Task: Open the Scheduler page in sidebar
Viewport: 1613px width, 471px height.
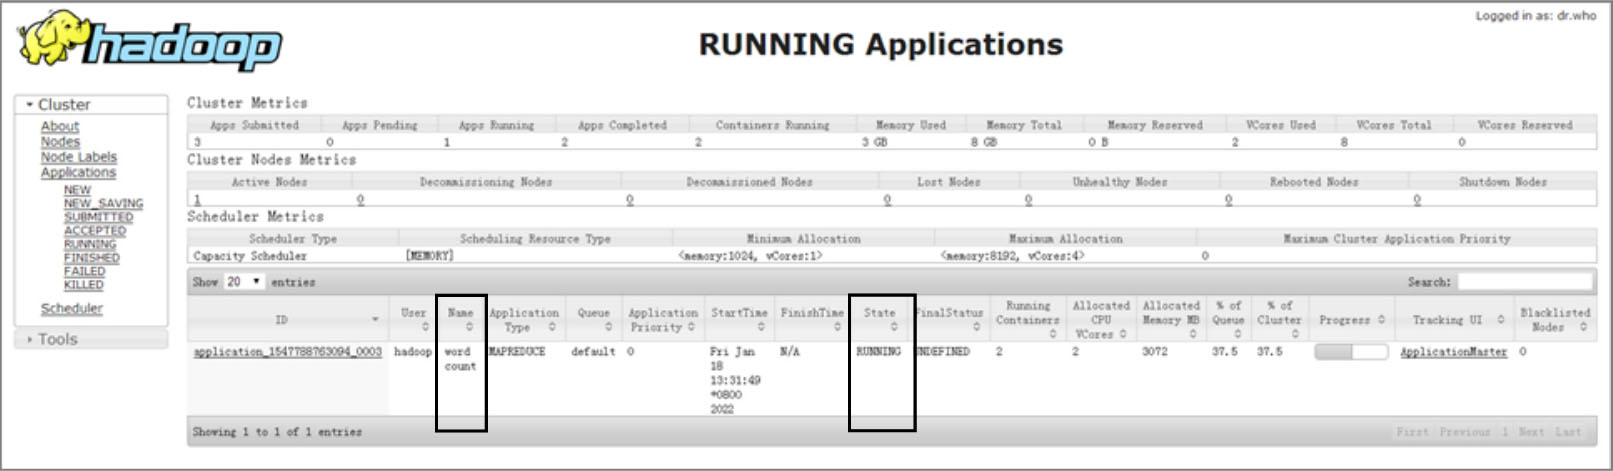Action: [71, 309]
